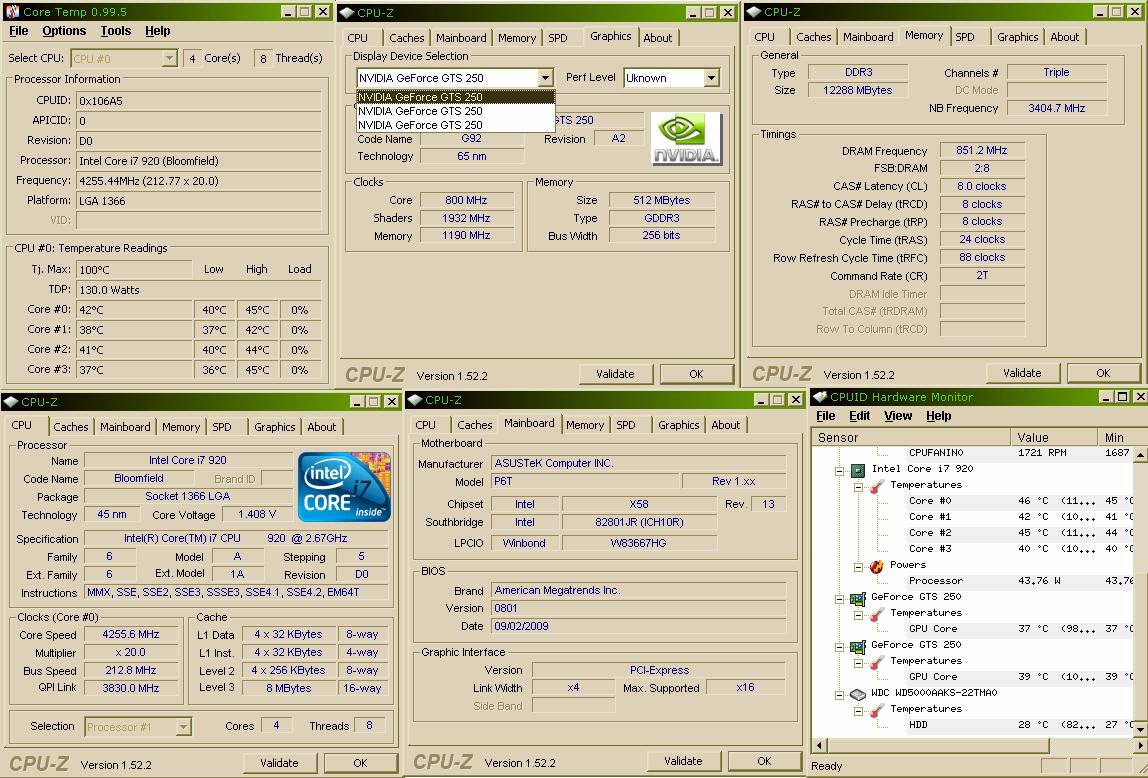Switch to SPD tab in Mainboard CPU-Z window
The width and height of the screenshot is (1148, 778).
[626, 425]
